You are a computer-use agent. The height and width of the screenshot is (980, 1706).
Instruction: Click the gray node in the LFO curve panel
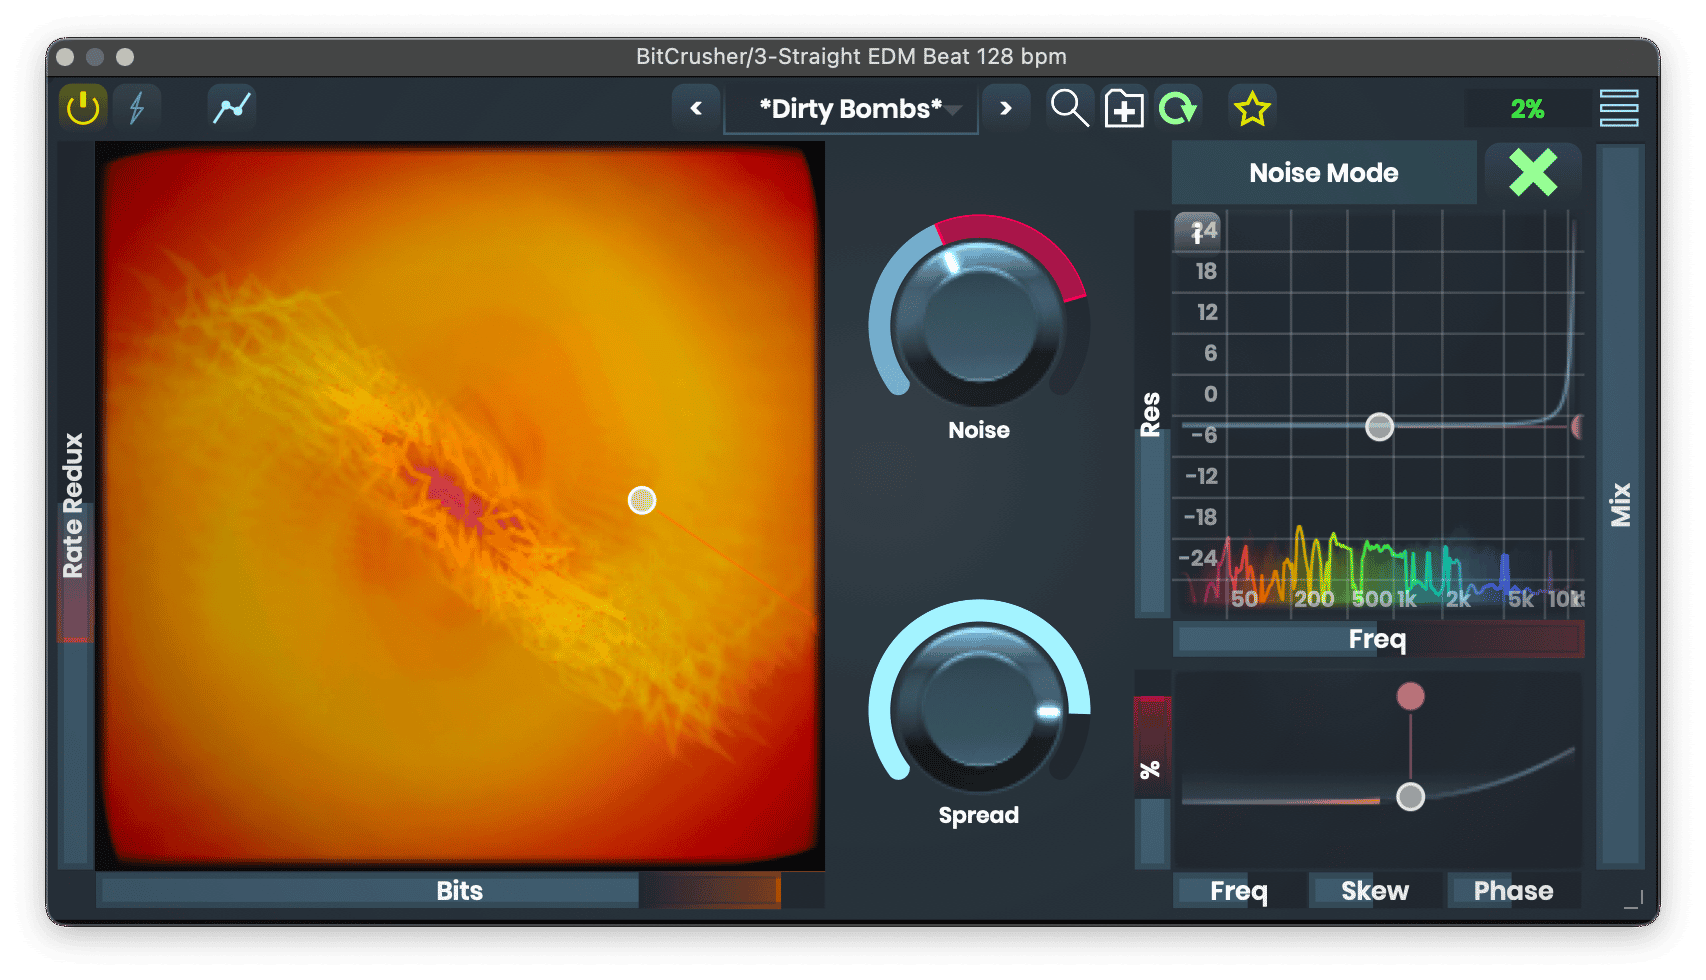pos(1410,797)
